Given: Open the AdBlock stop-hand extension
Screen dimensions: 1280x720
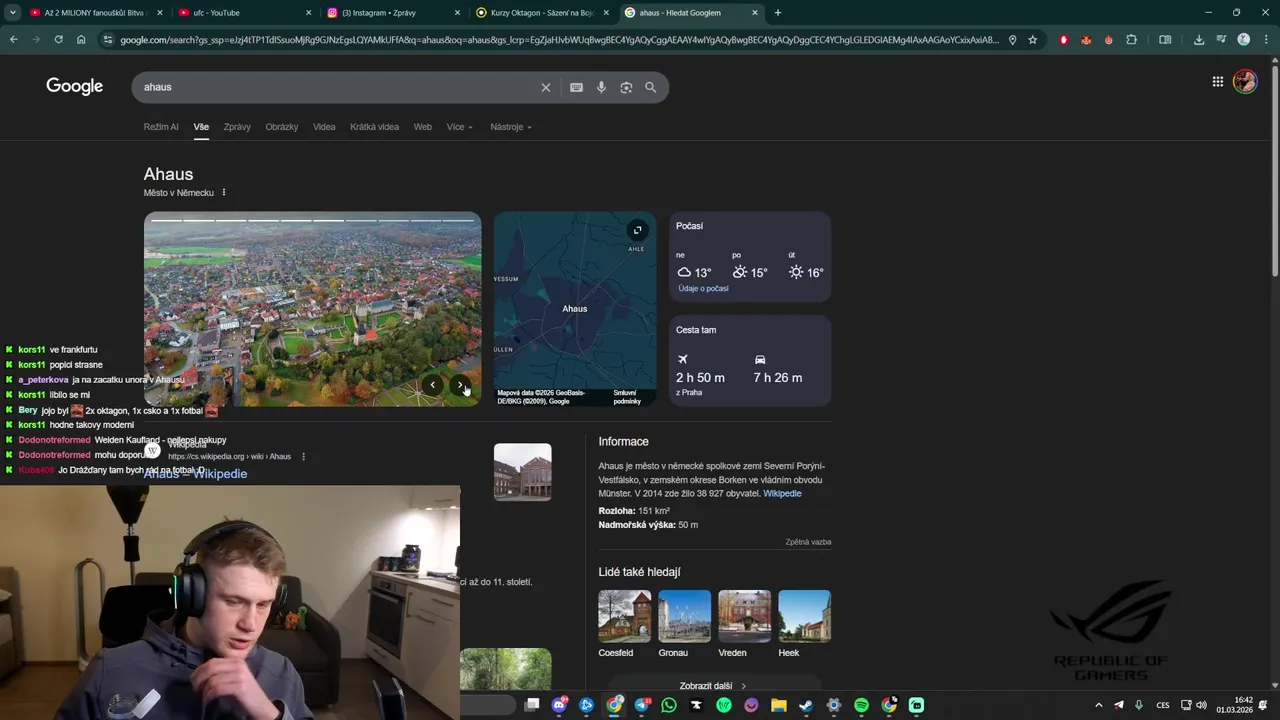Looking at the screenshot, I should (x=1063, y=40).
